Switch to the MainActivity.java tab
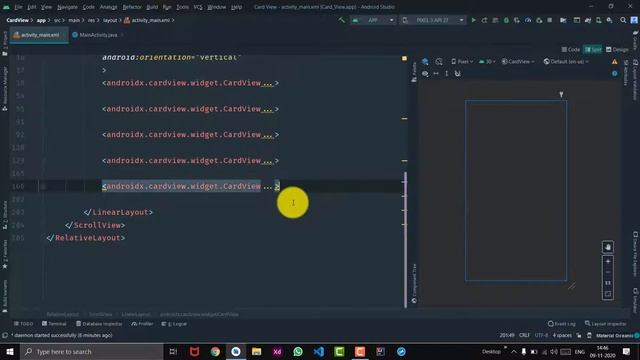This screenshot has height=360, width=640. [x=98, y=35]
